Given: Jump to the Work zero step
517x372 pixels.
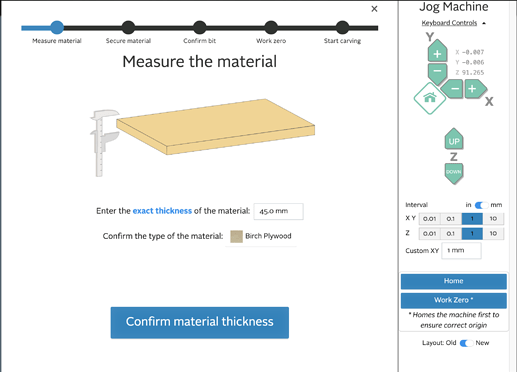Looking at the screenshot, I should 271,32.
